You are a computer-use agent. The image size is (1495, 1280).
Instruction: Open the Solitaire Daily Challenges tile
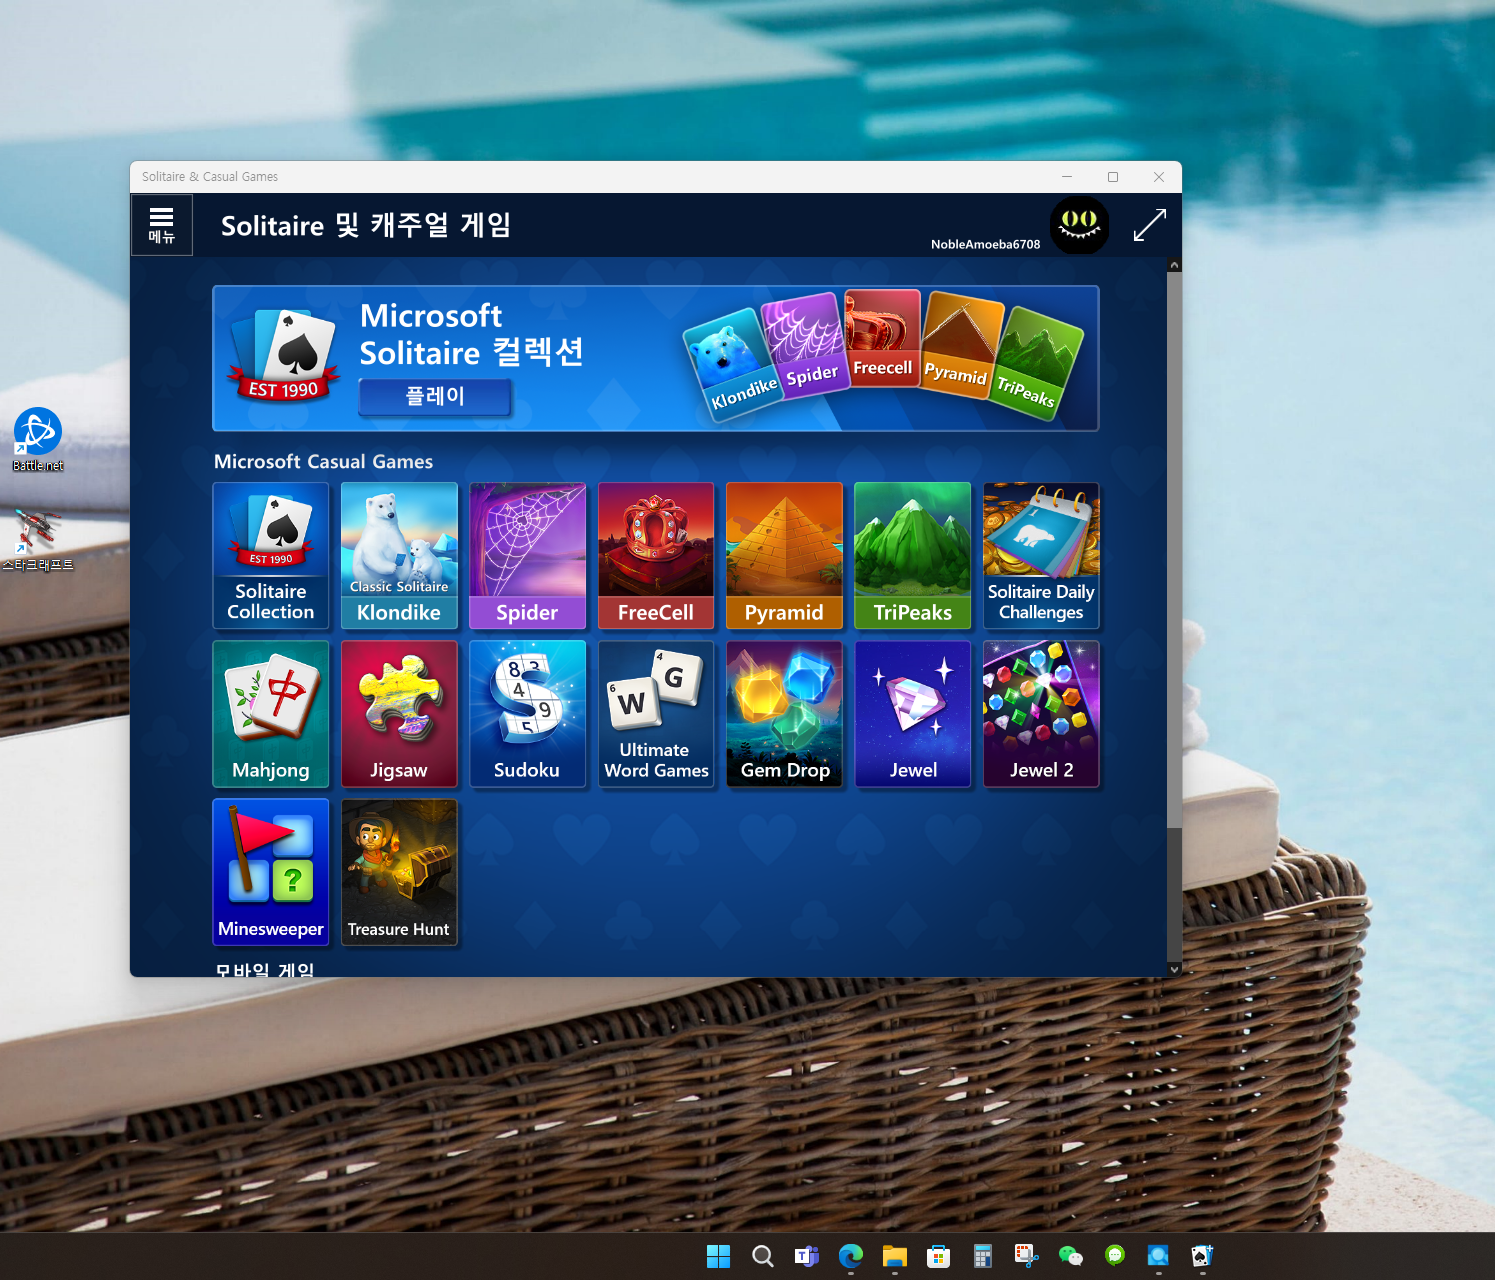1041,556
